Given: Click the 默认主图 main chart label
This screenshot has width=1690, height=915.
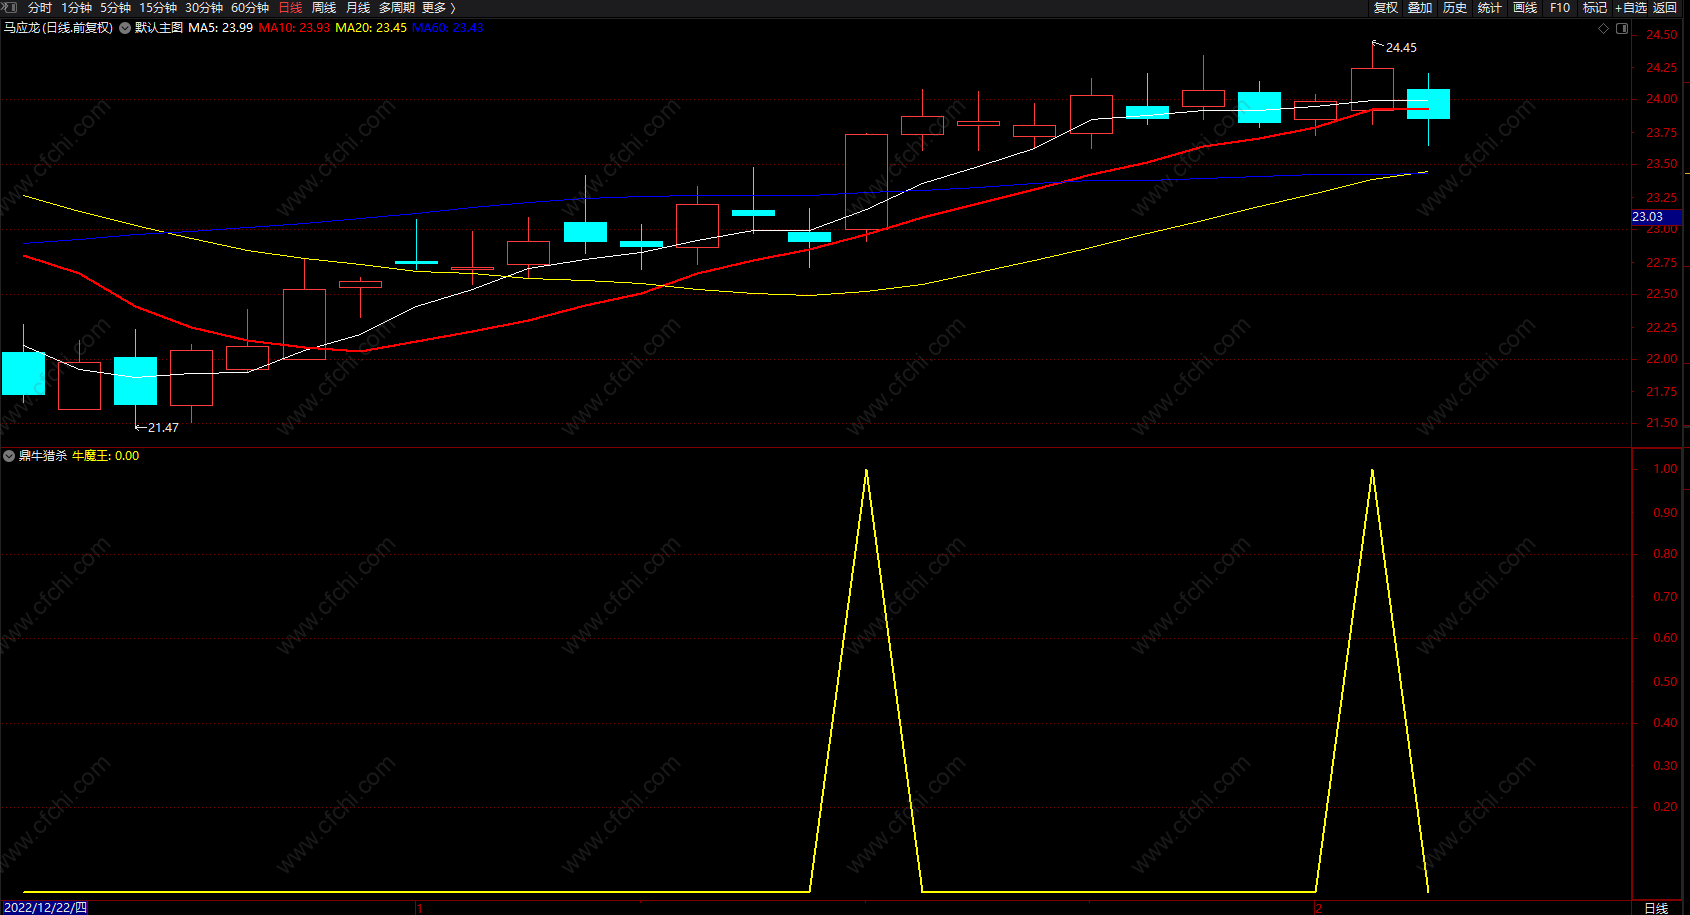Looking at the screenshot, I should [x=159, y=28].
